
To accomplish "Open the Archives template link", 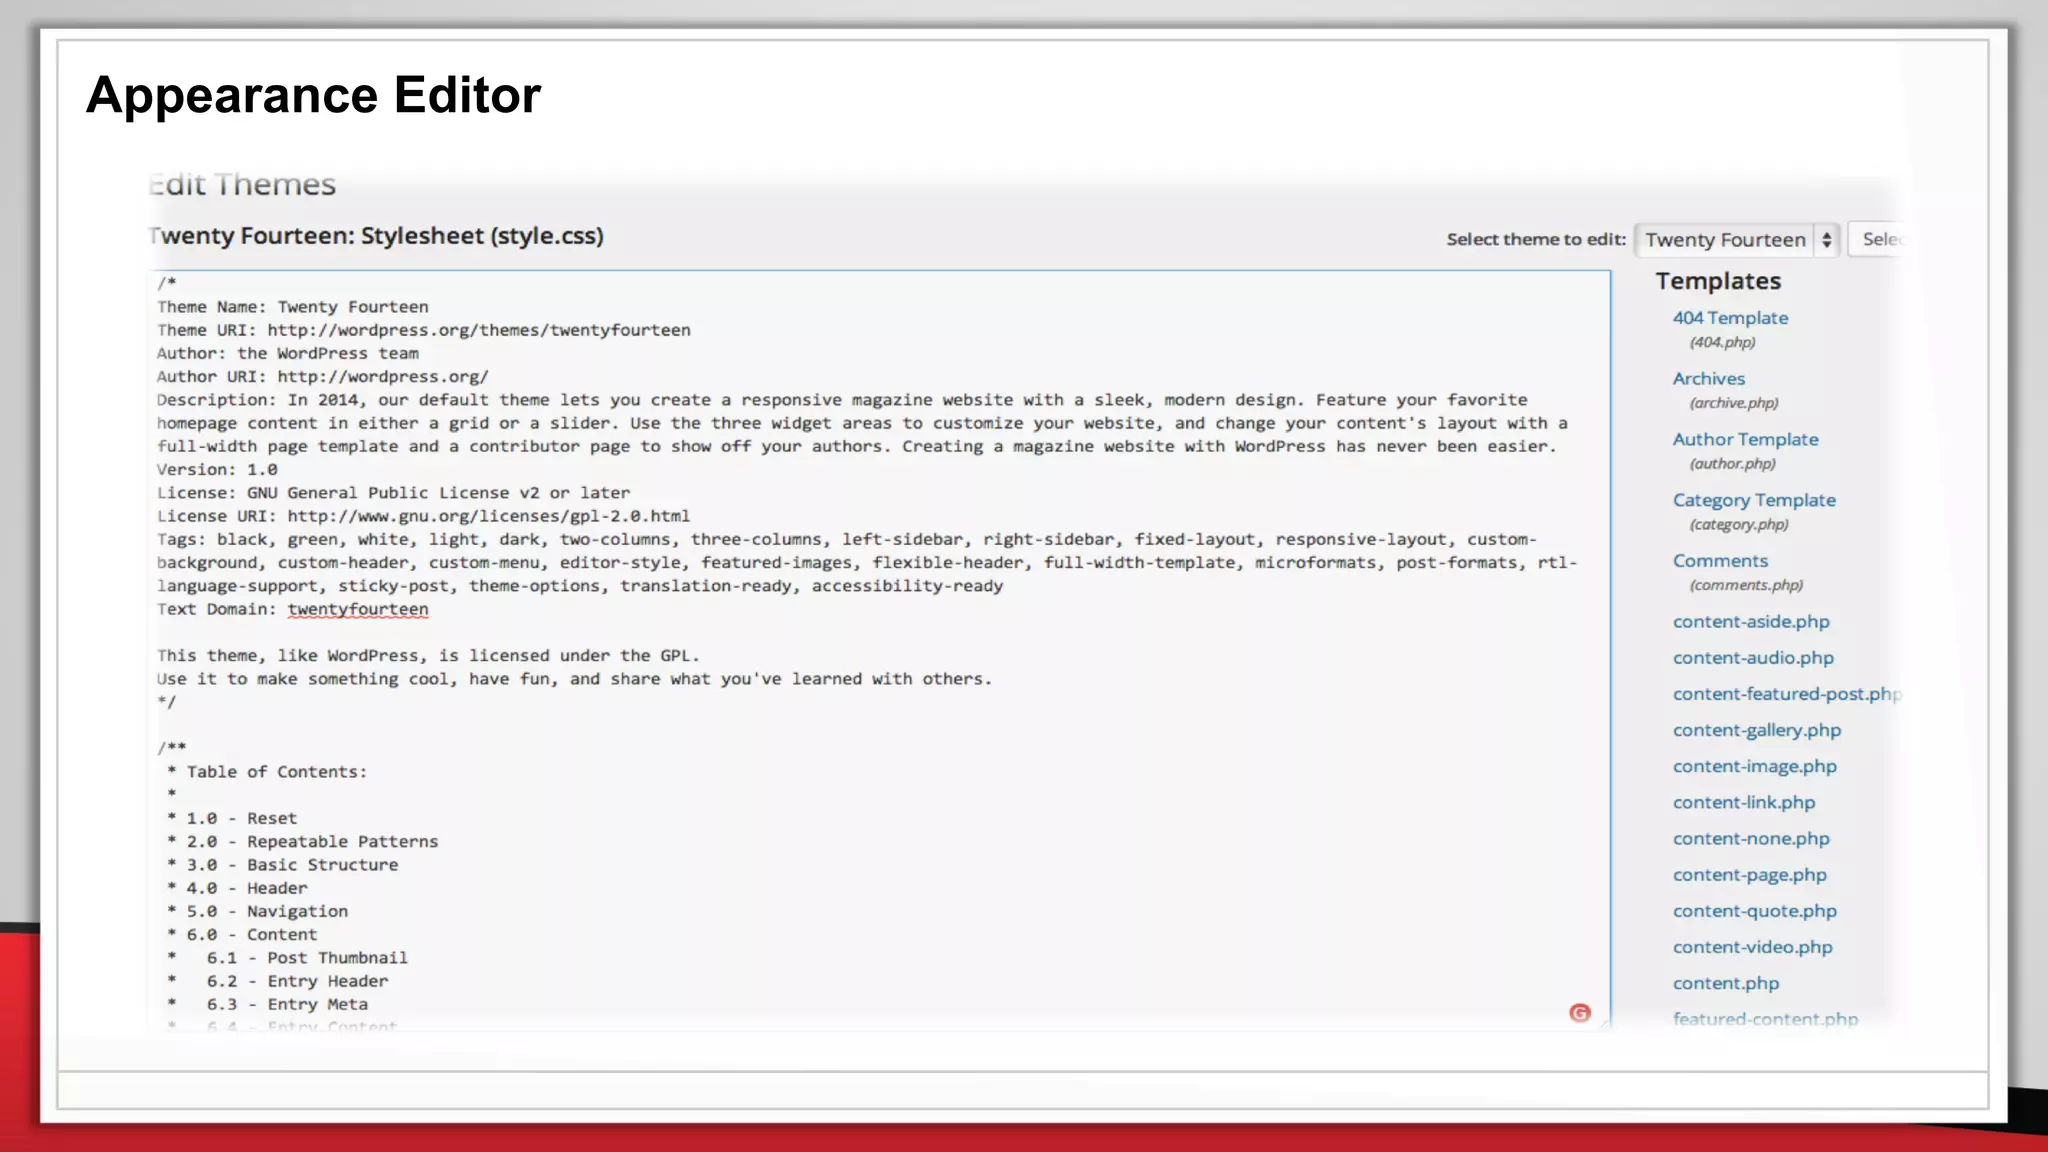I will (x=1709, y=379).
